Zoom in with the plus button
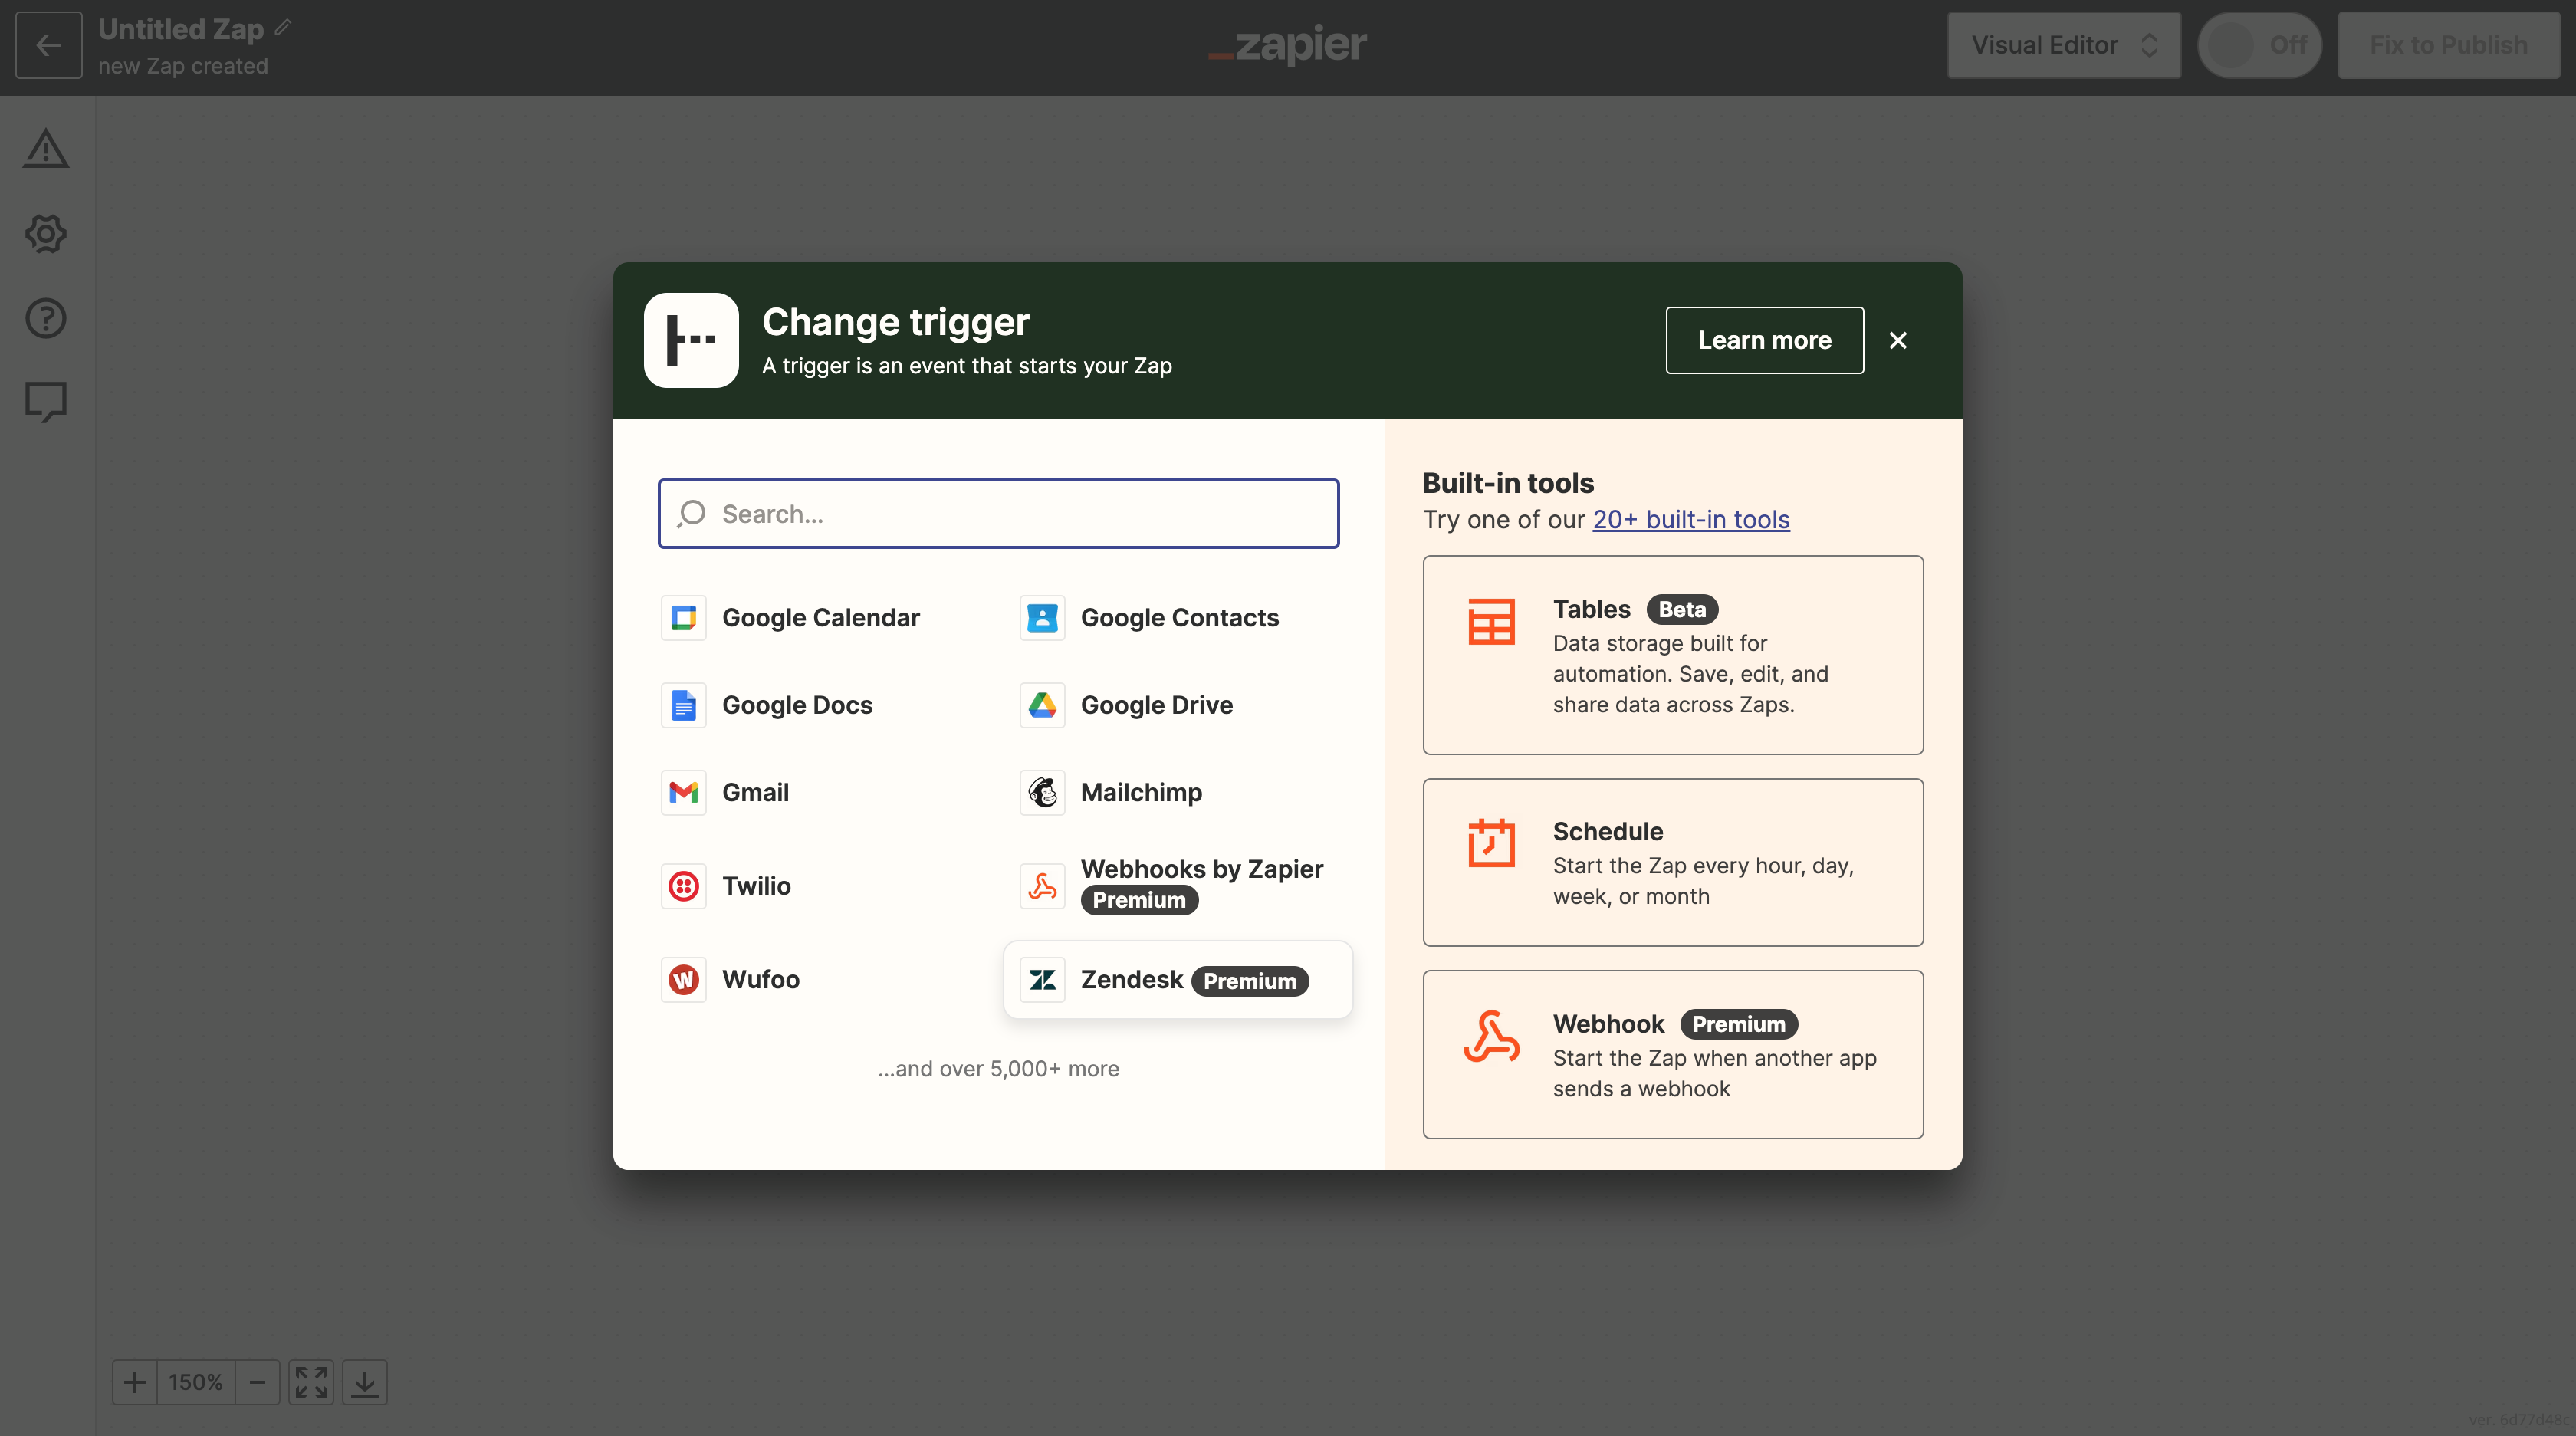 point(135,1382)
